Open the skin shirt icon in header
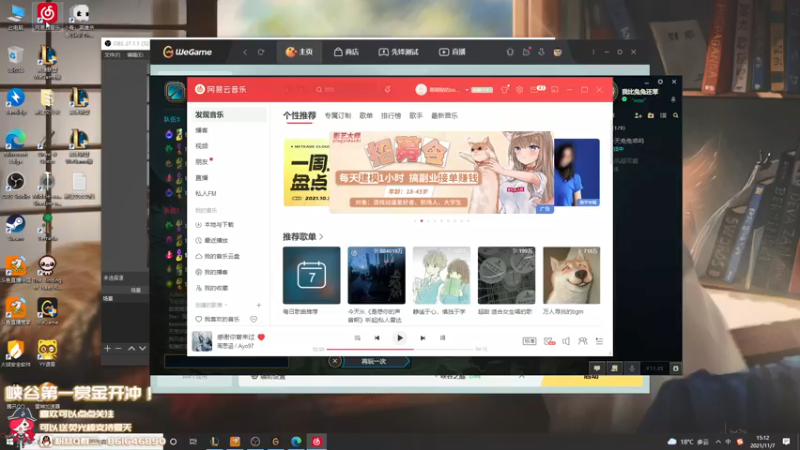800x450 pixels. click(505, 90)
